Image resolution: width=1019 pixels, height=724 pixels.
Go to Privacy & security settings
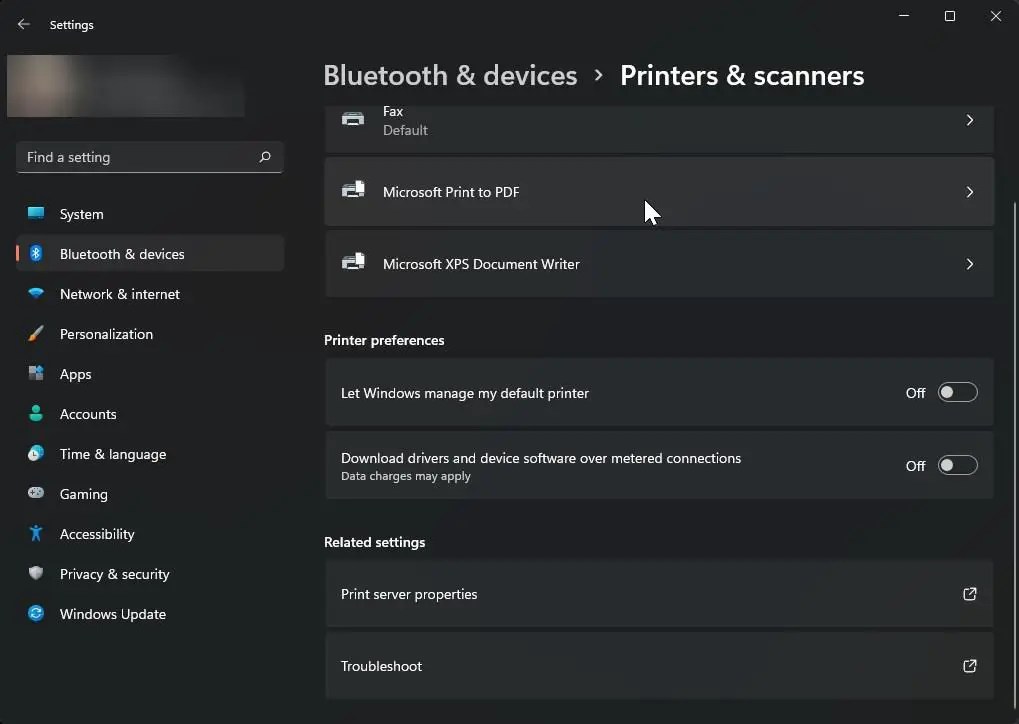click(x=150, y=574)
